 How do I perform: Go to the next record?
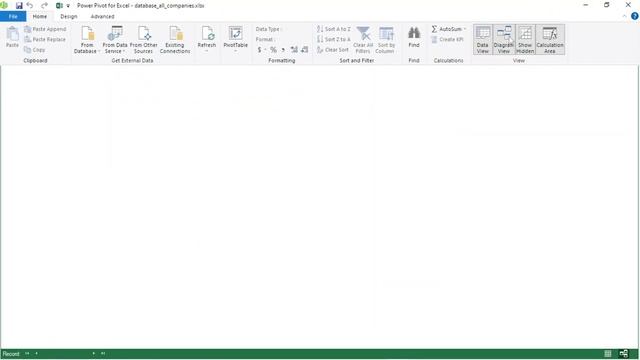[x=93, y=353]
